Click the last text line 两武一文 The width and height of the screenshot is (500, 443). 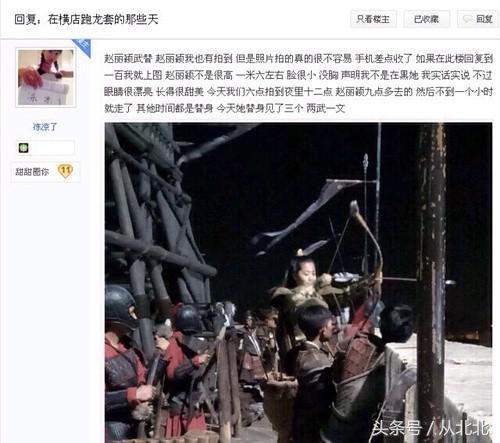pyautogui.click(x=326, y=108)
